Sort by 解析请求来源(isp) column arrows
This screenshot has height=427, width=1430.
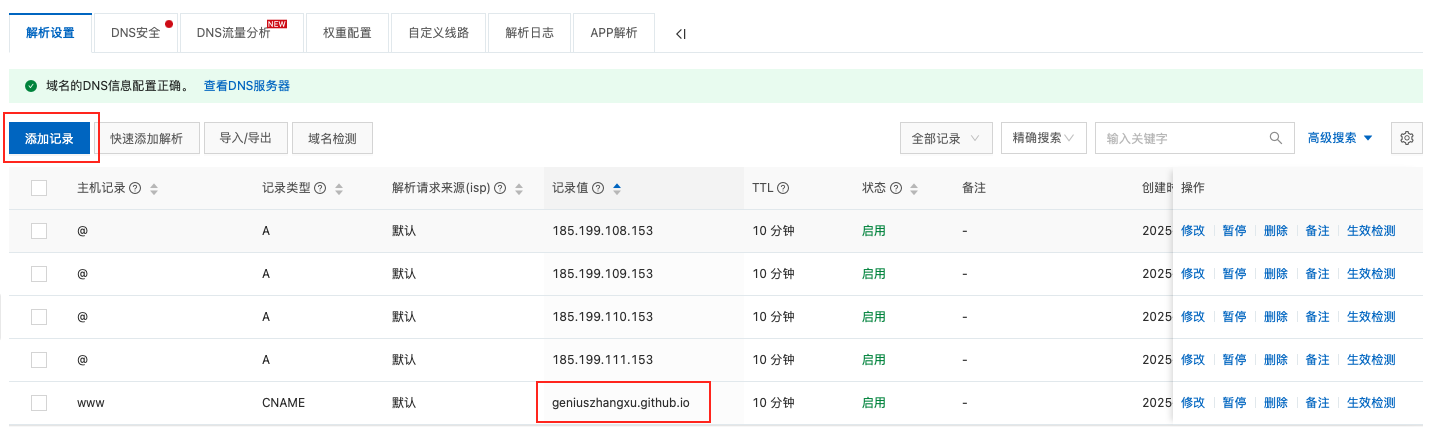pos(519,189)
